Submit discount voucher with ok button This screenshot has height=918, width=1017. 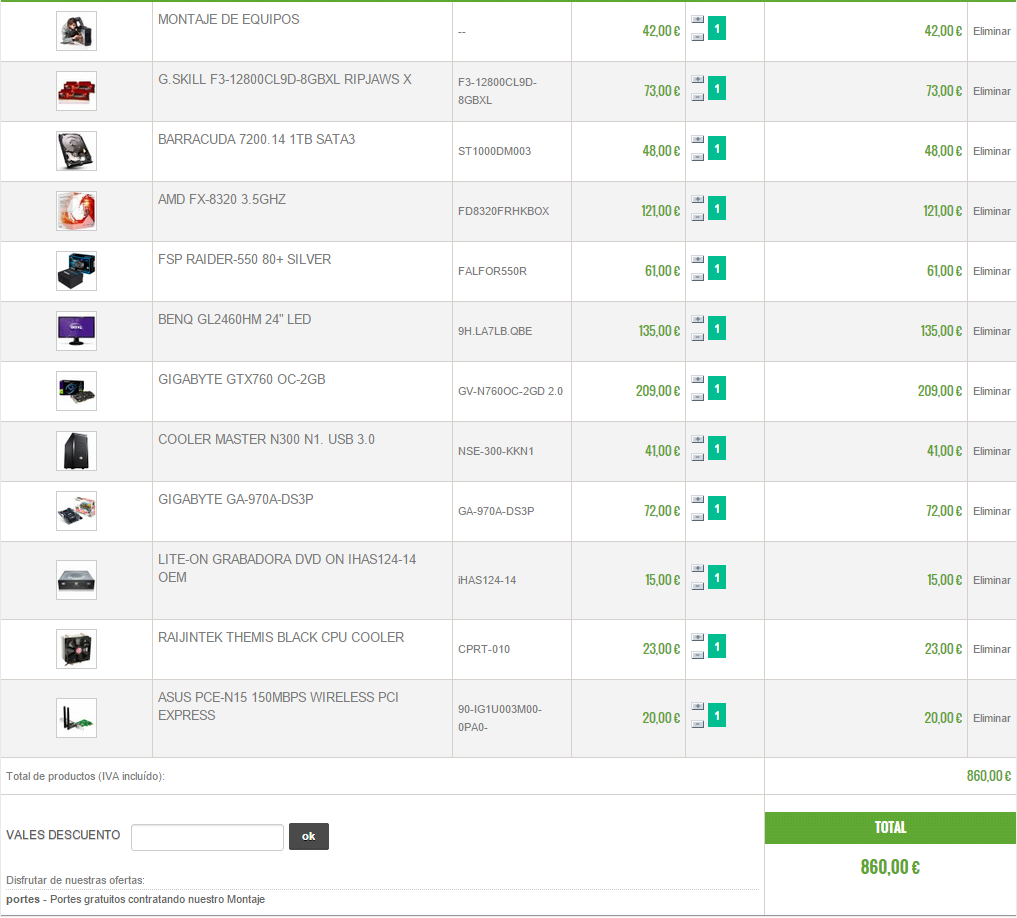click(309, 836)
